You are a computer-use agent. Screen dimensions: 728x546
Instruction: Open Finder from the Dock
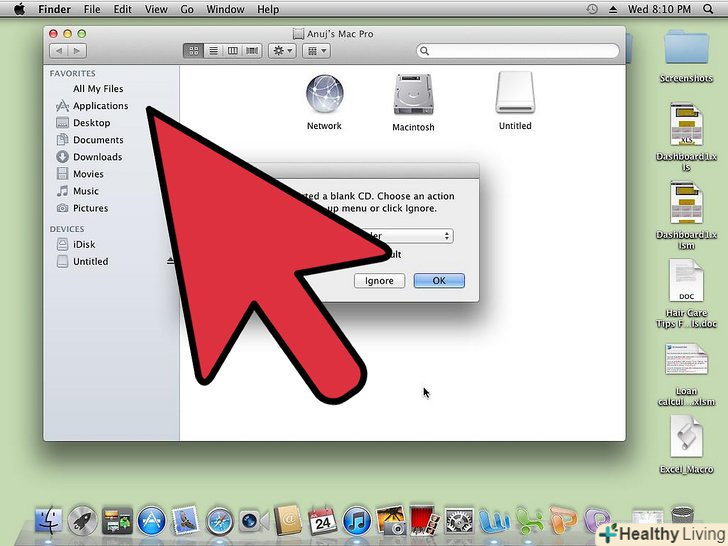click(x=48, y=520)
